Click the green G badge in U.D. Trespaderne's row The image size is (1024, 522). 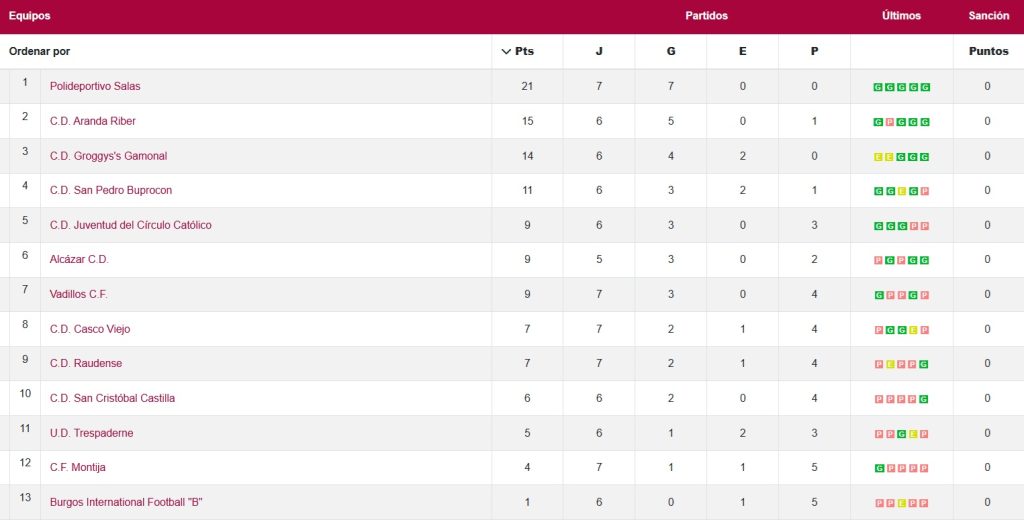[901, 434]
